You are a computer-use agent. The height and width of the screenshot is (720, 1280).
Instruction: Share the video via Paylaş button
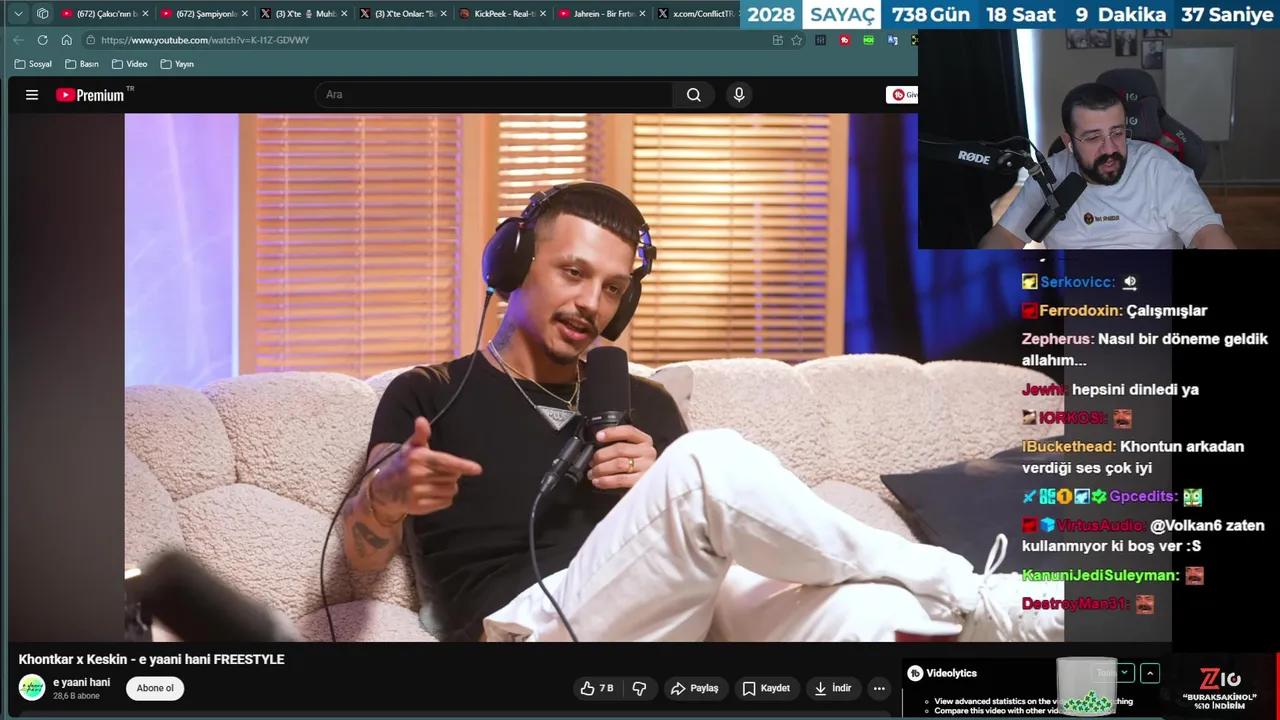(694, 688)
